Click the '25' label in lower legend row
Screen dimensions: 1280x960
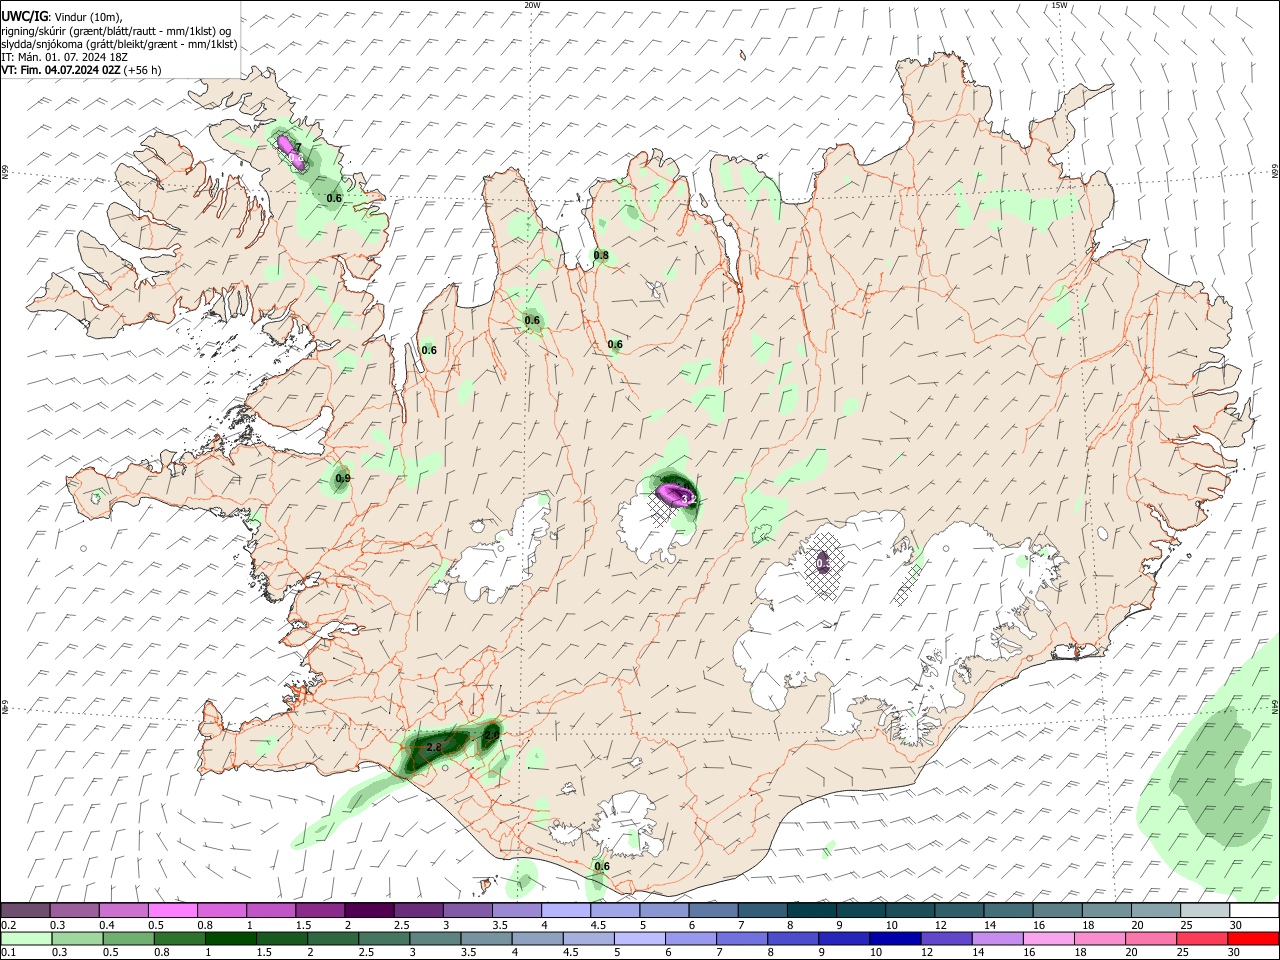[1184, 953]
